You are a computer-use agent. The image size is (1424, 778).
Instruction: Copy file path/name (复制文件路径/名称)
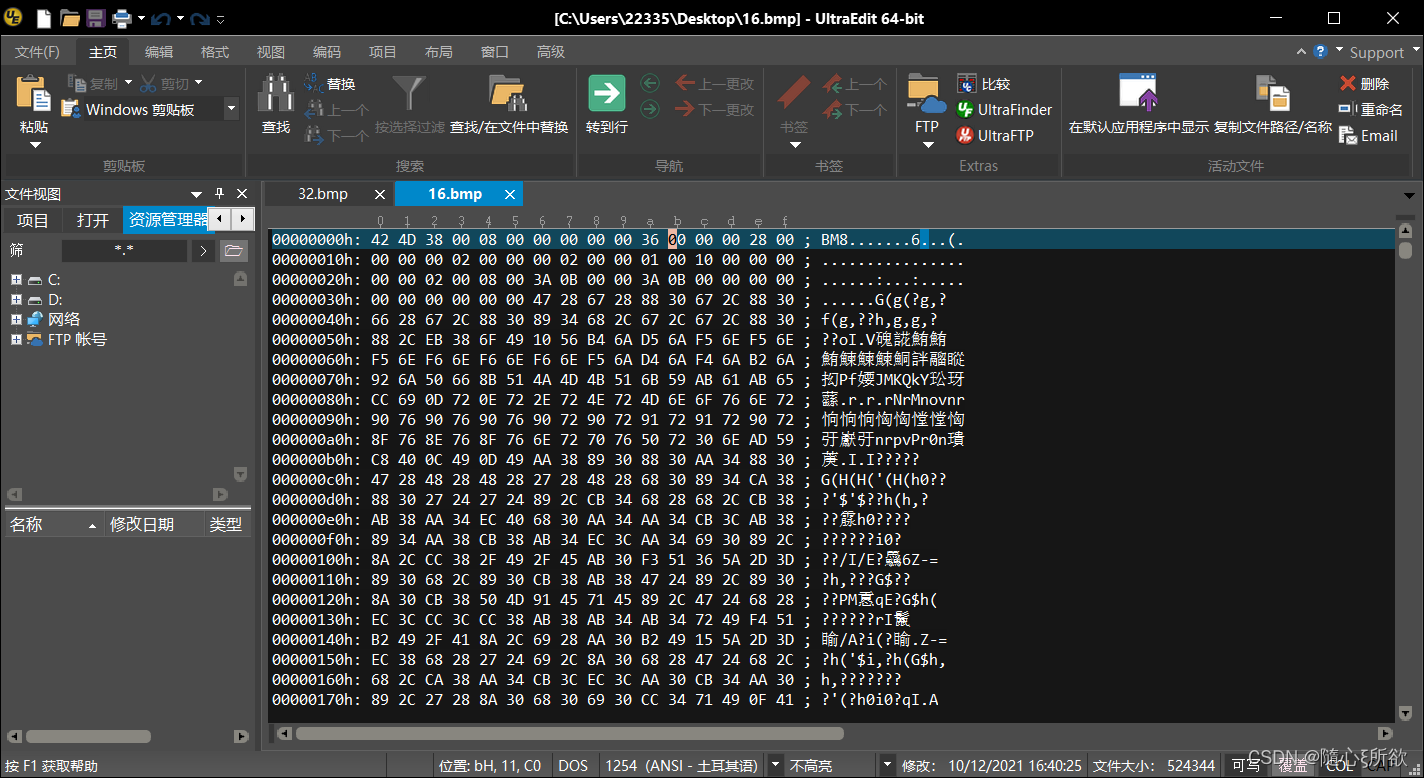pyautogui.click(x=1273, y=105)
